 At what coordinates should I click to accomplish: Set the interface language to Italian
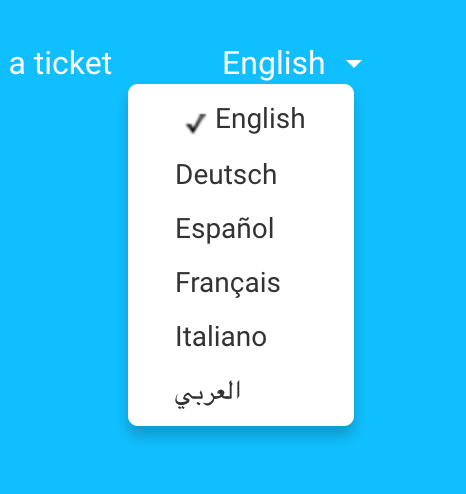pos(241,337)
